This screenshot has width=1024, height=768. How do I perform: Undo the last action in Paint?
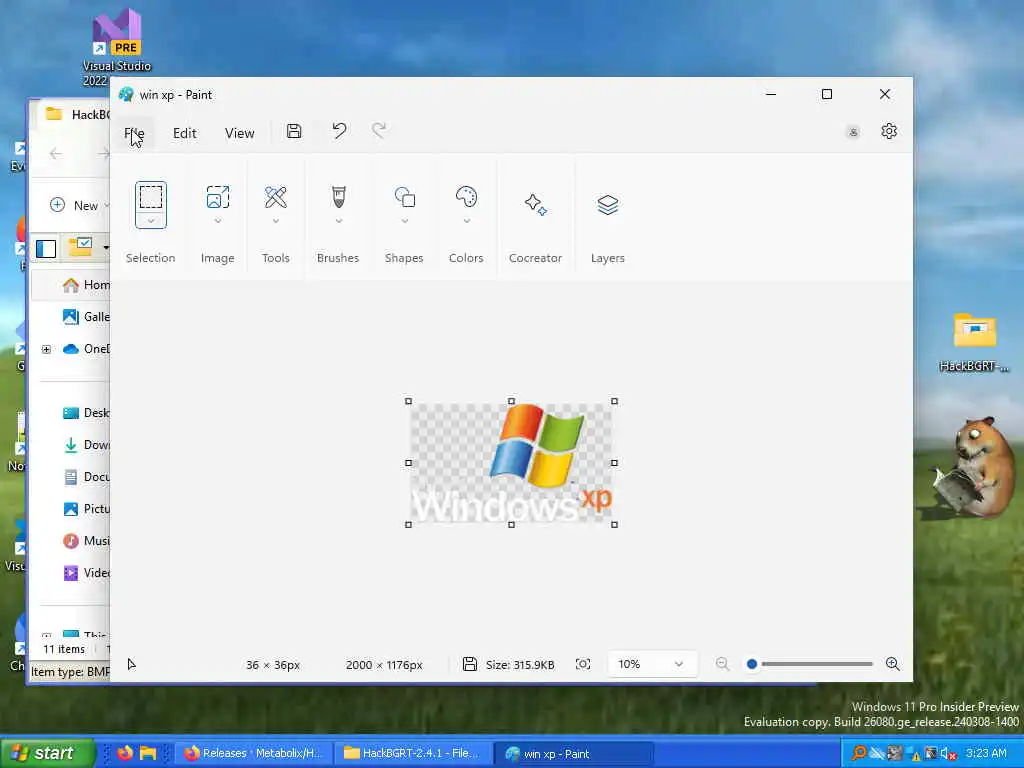339,131
